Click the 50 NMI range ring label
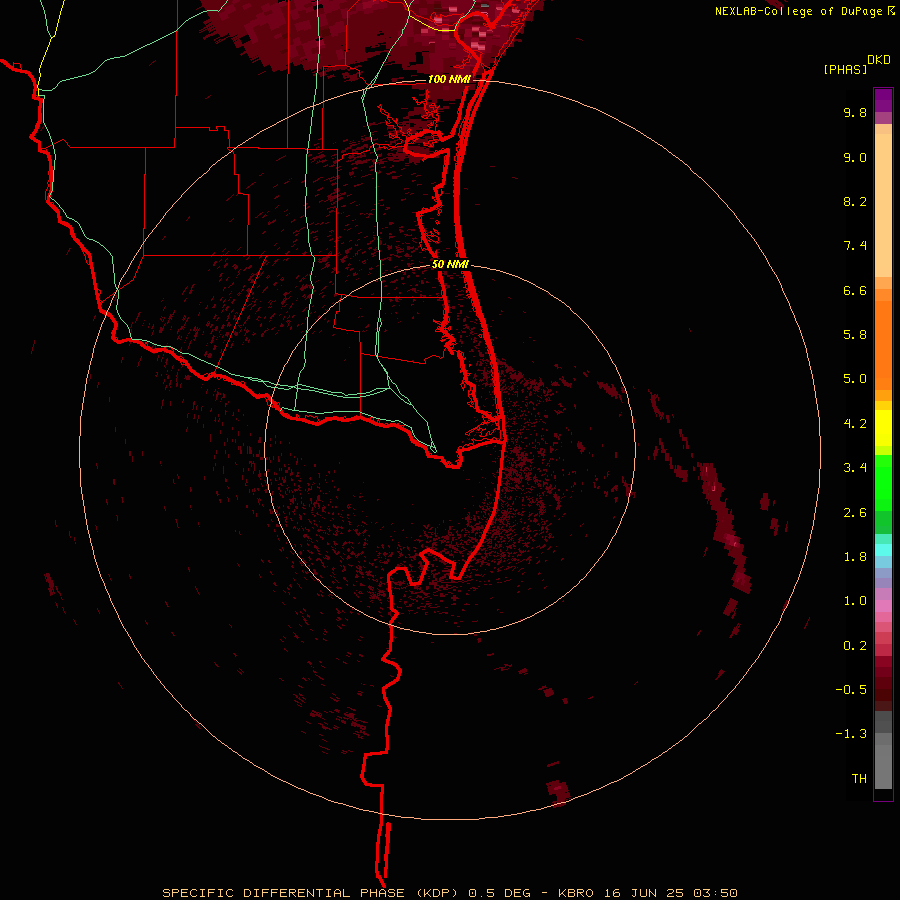The width and height of the screenshot is (900, 900). click(450, 264)
